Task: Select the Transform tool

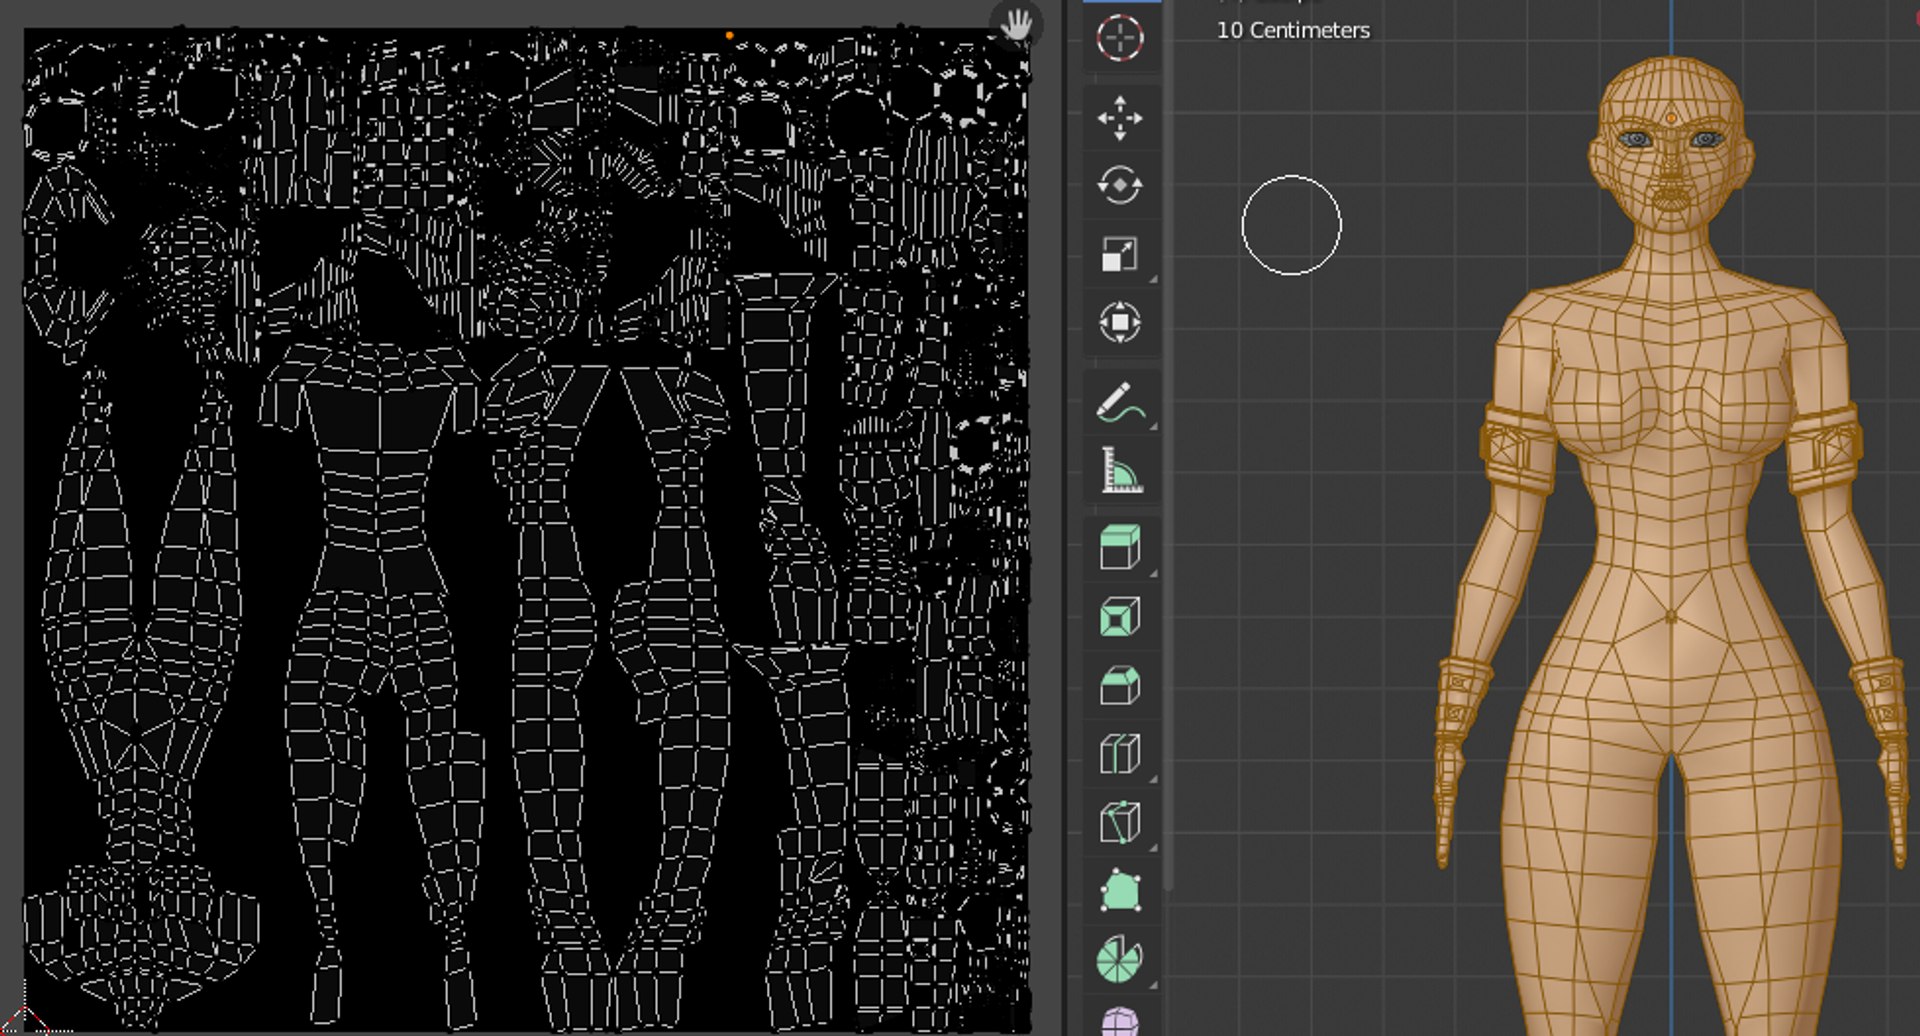Action: click(x=1120, y=322)
